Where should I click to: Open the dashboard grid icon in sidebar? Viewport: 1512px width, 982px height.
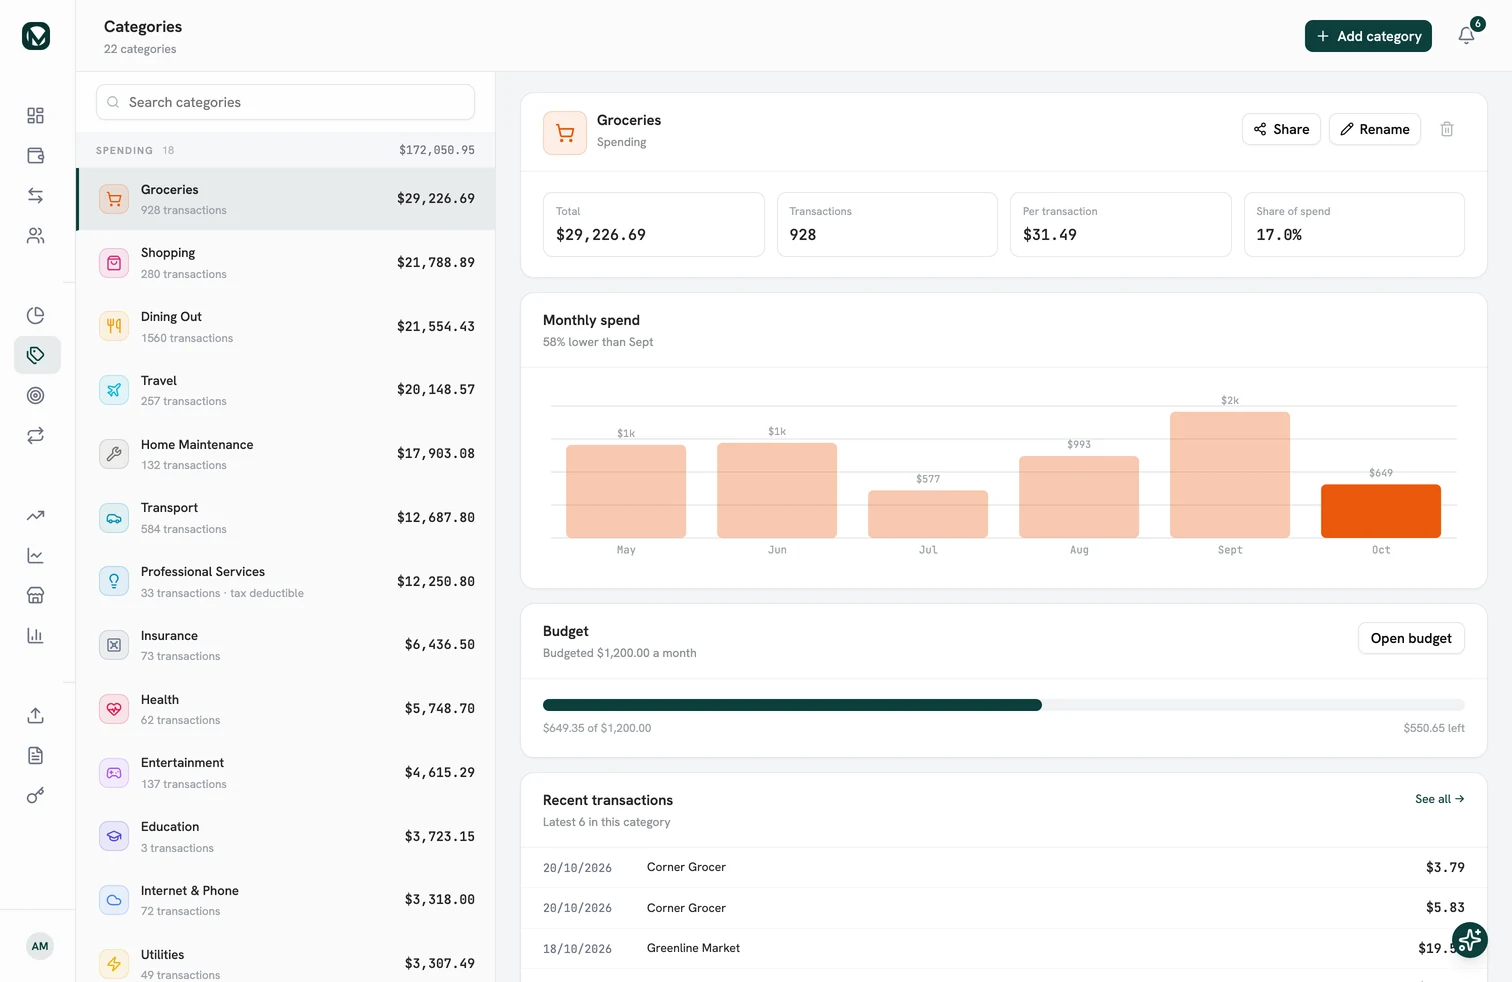pyautogui.click(x=36, y=116)
